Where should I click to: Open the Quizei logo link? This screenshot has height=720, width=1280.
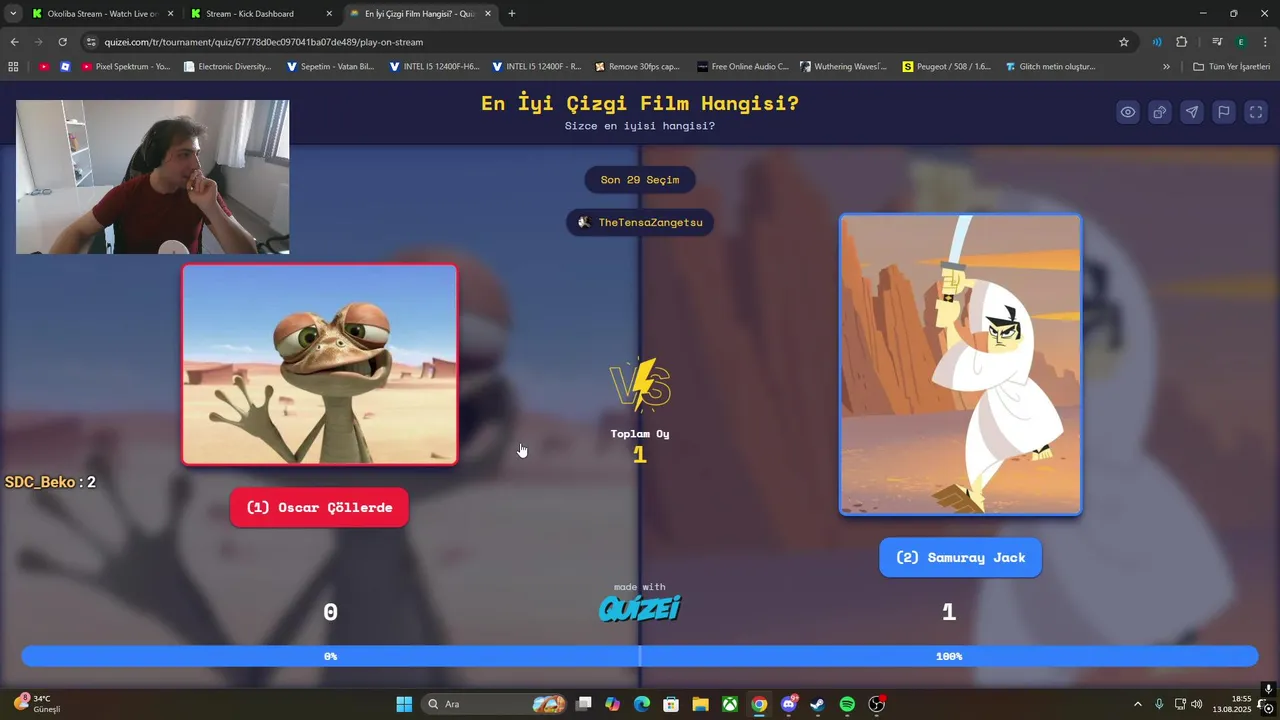(x=640, y=607)
